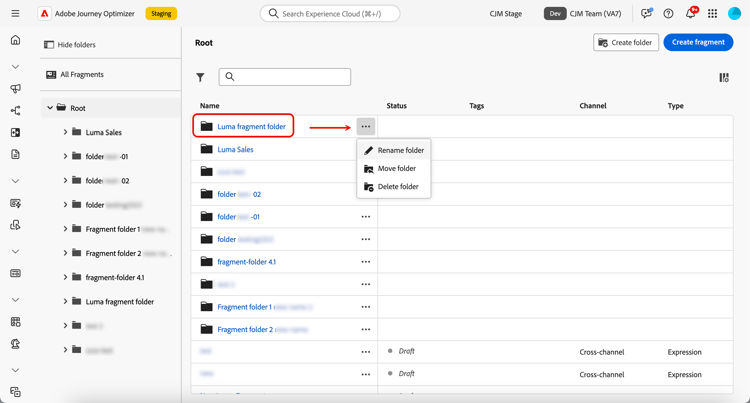Click the Adobe logo icon
The width and height of the screenshot is (750, 403).
[x=44, y=13]
